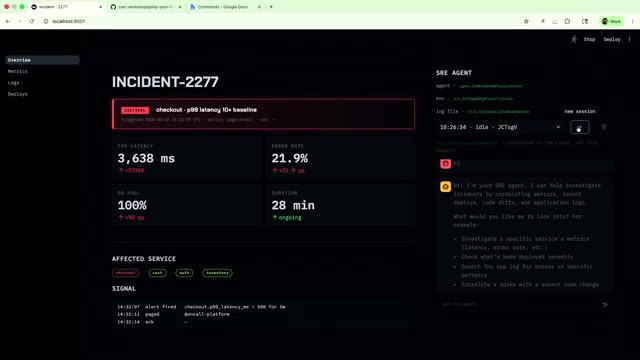Click the checkout p99 latency alert title

coord(206,110)
